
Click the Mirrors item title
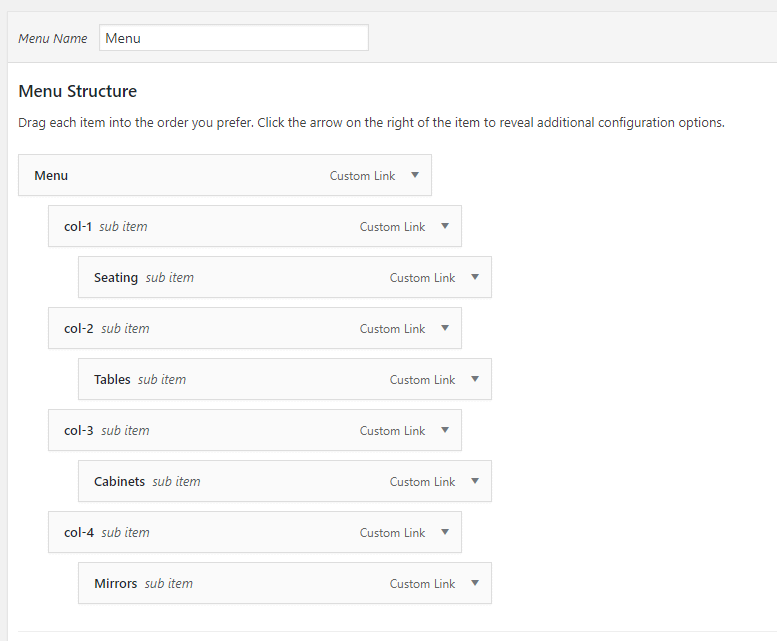click(x=115, y=584)
